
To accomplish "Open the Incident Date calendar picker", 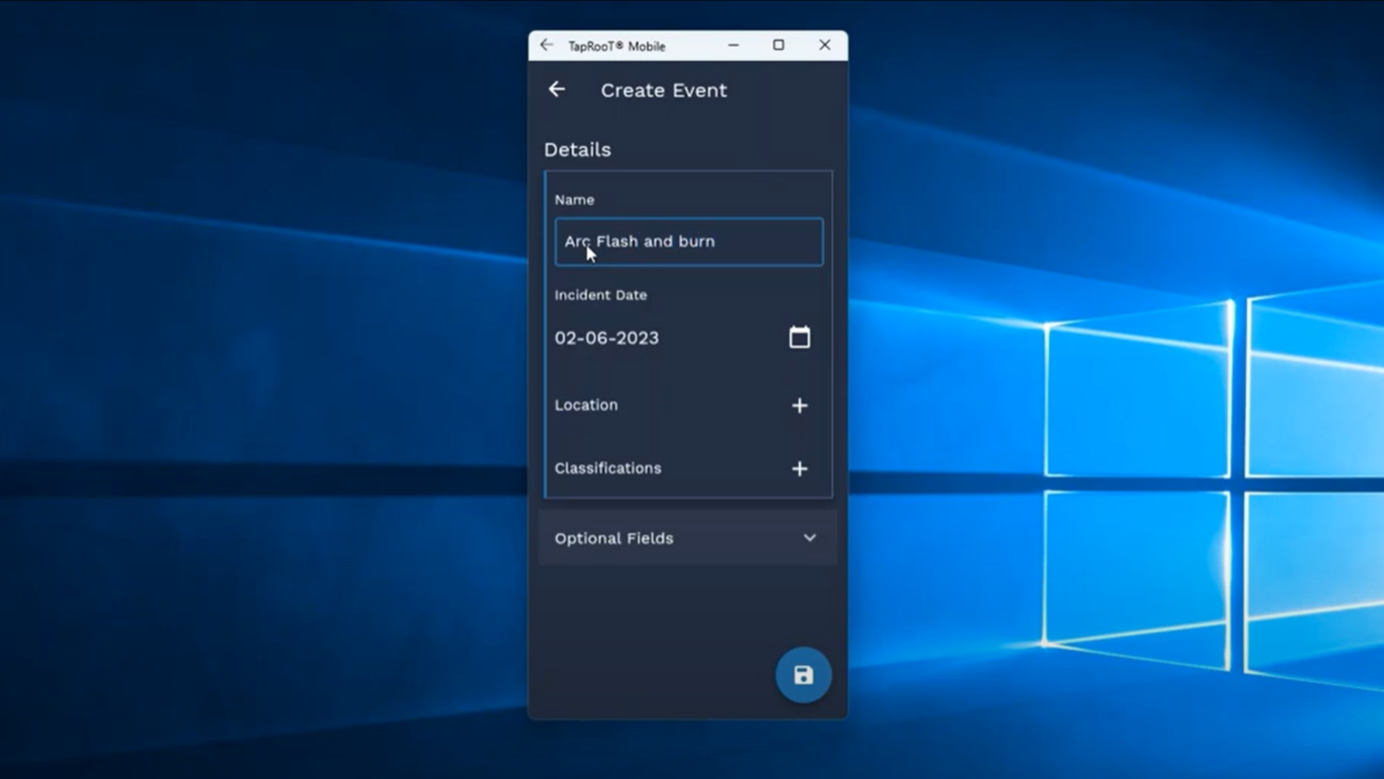I will coord(799,337).
